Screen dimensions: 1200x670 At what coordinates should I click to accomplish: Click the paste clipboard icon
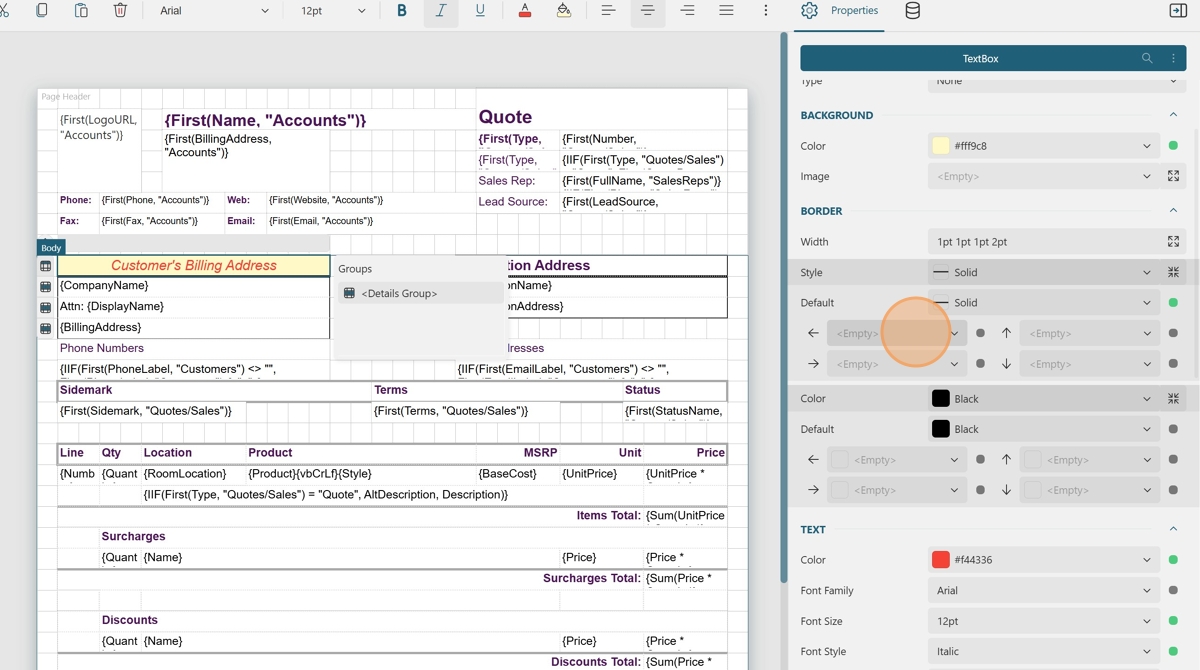point(81,11)
